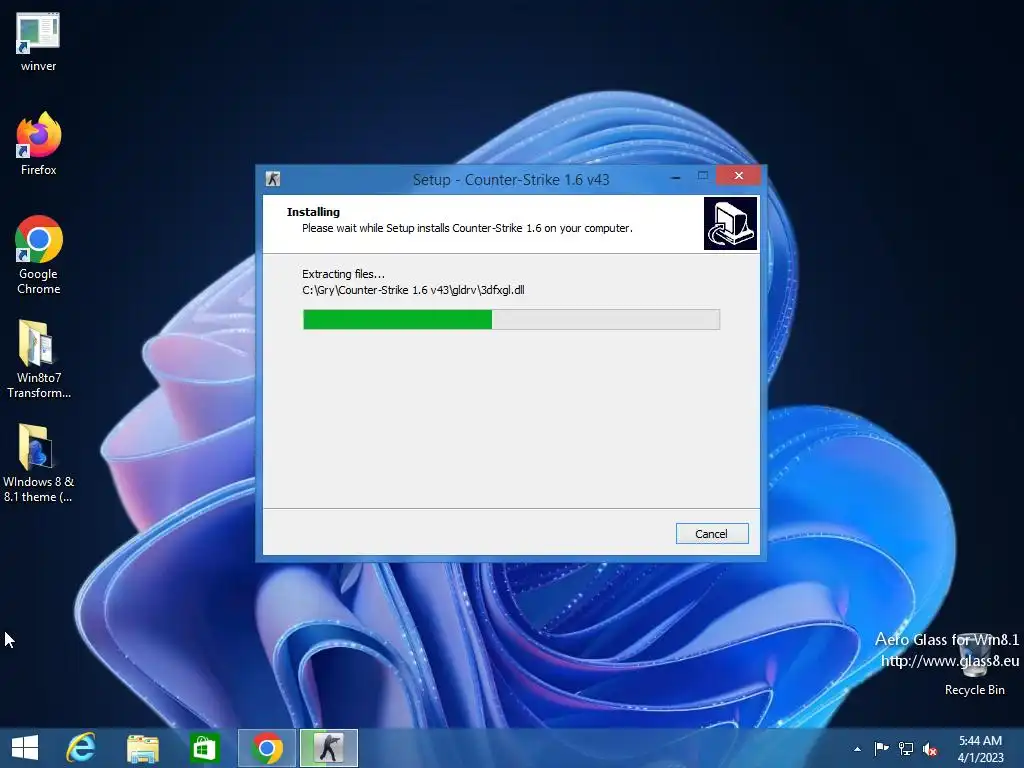Click the 3dfxgl.dll file path text
The image size is (1024, 768).
[413, 290]
